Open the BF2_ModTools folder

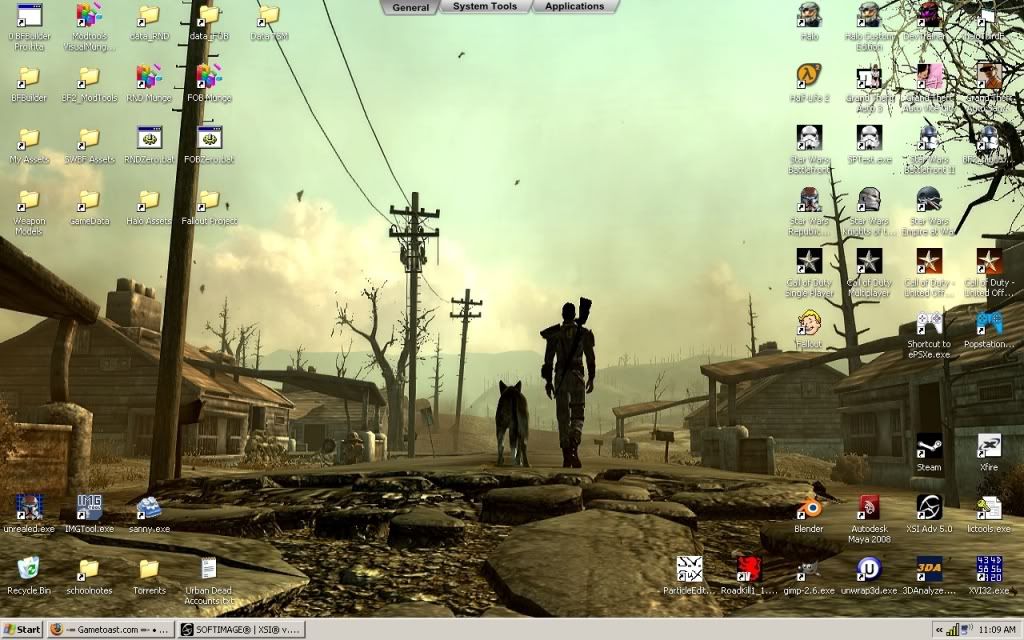[x=89, y=83]
